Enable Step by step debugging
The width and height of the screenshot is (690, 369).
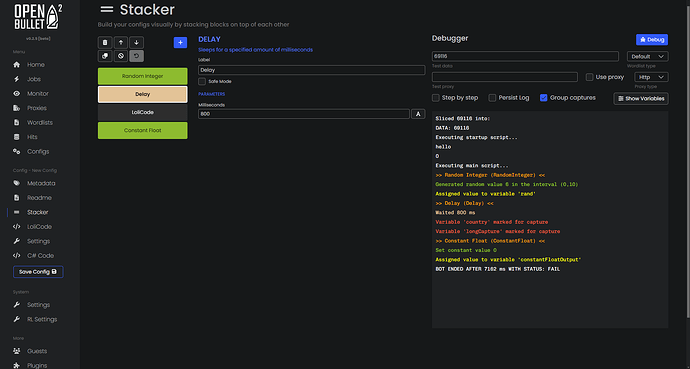click(436, 98)
